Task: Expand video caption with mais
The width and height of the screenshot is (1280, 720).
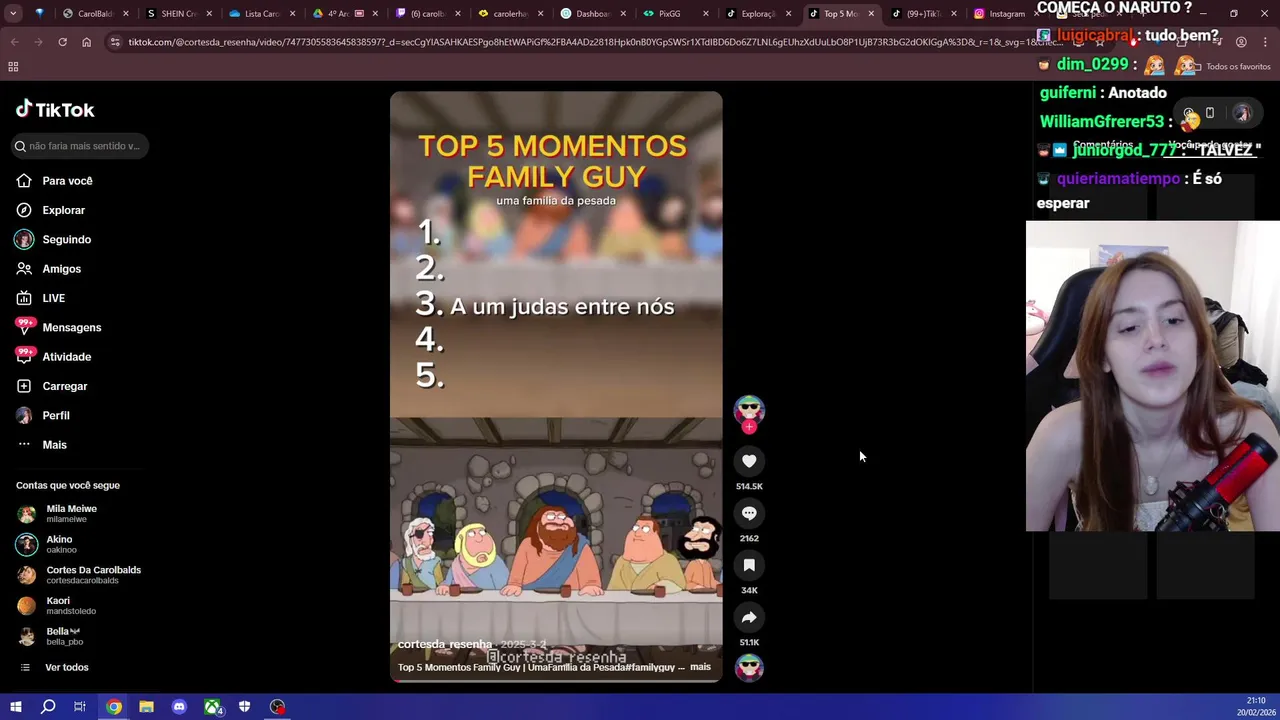Action: tap(700, 667)
